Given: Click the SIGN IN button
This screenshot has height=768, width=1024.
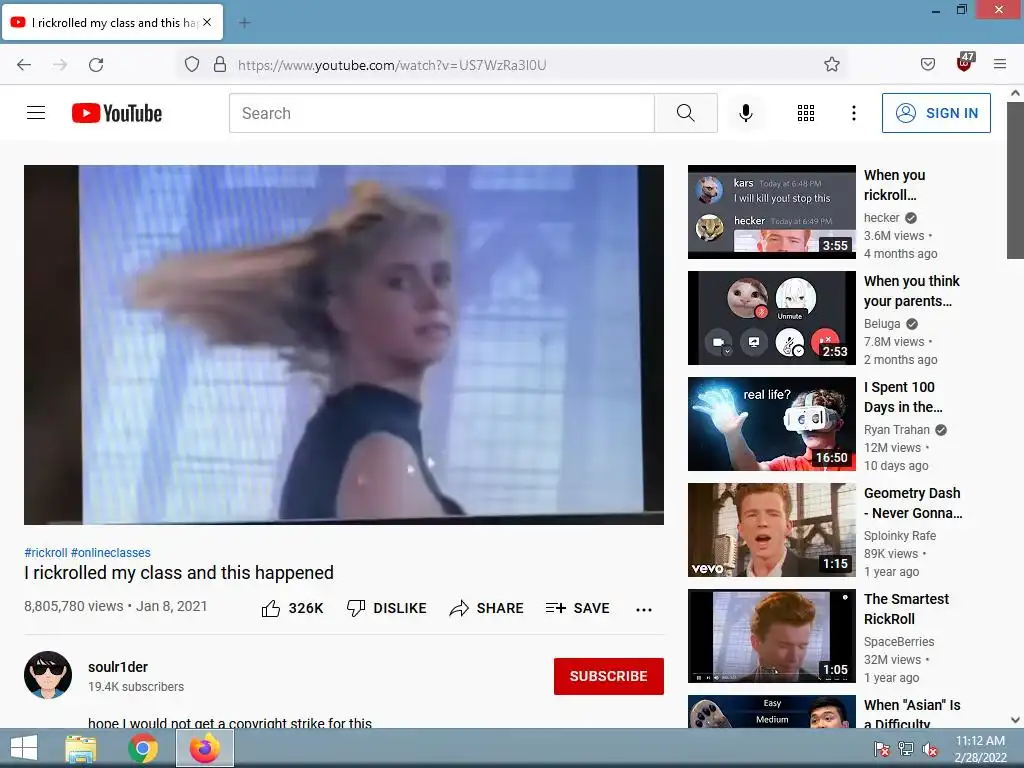Looking at the screenshot, I should tap(936, 113).
